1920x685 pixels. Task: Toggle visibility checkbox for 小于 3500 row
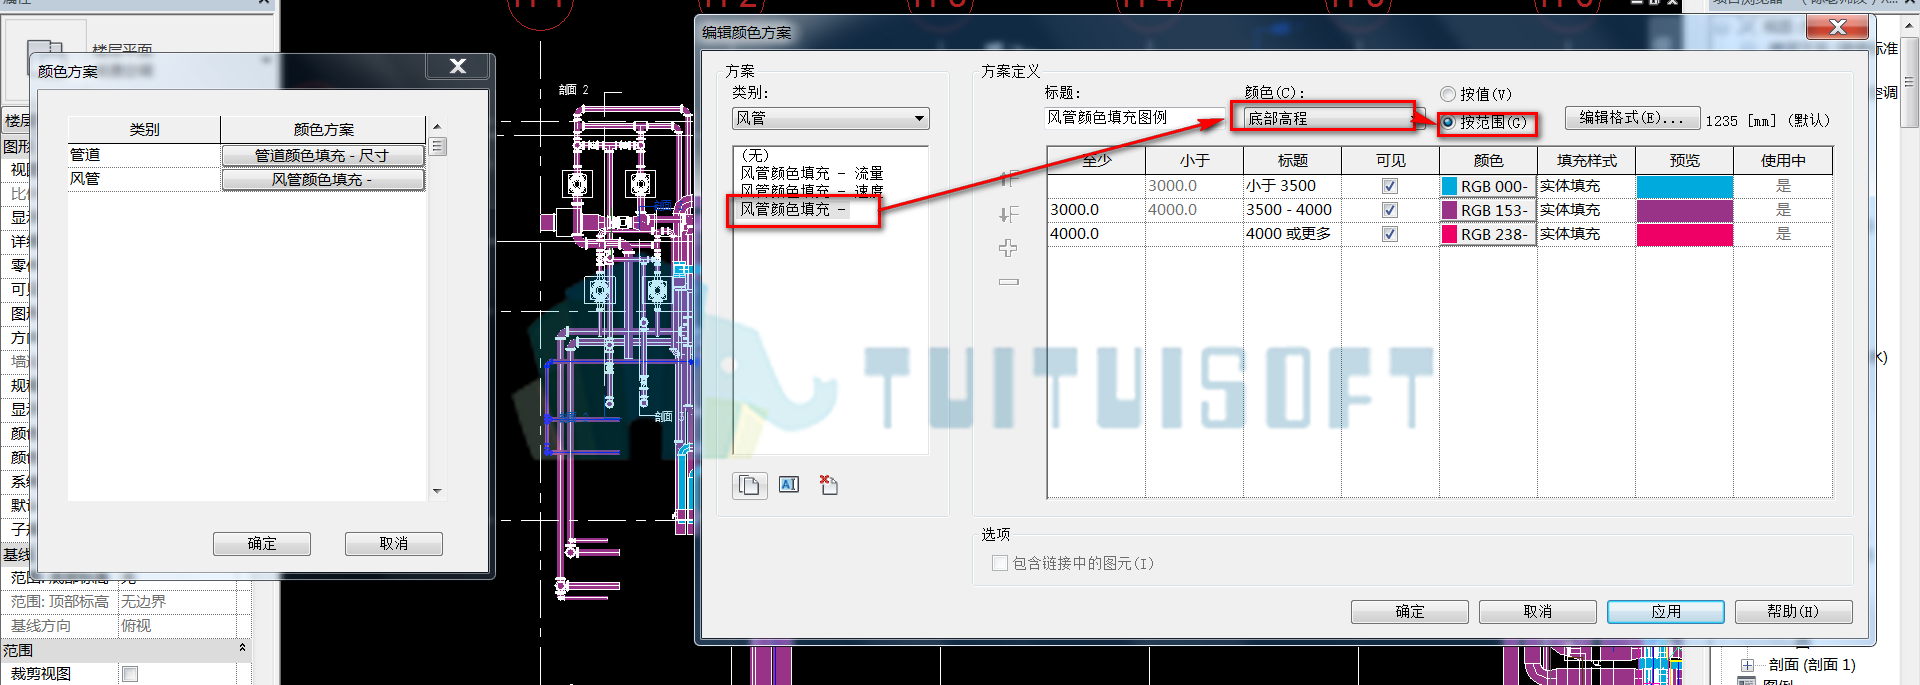(x=1390, y=186)
